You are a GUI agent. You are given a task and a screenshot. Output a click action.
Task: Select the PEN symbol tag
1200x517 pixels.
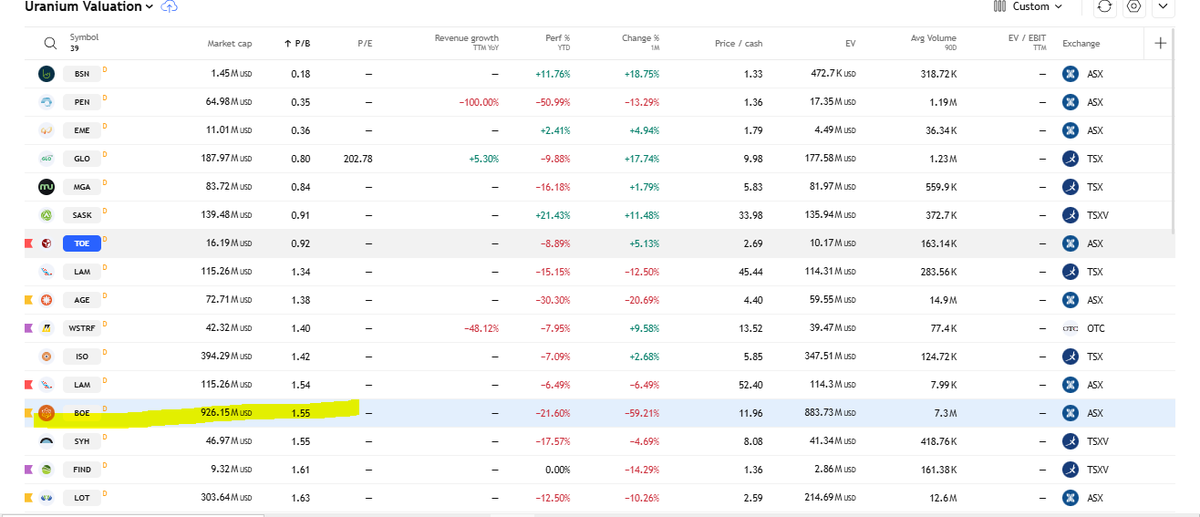click(x=81, y=102)
